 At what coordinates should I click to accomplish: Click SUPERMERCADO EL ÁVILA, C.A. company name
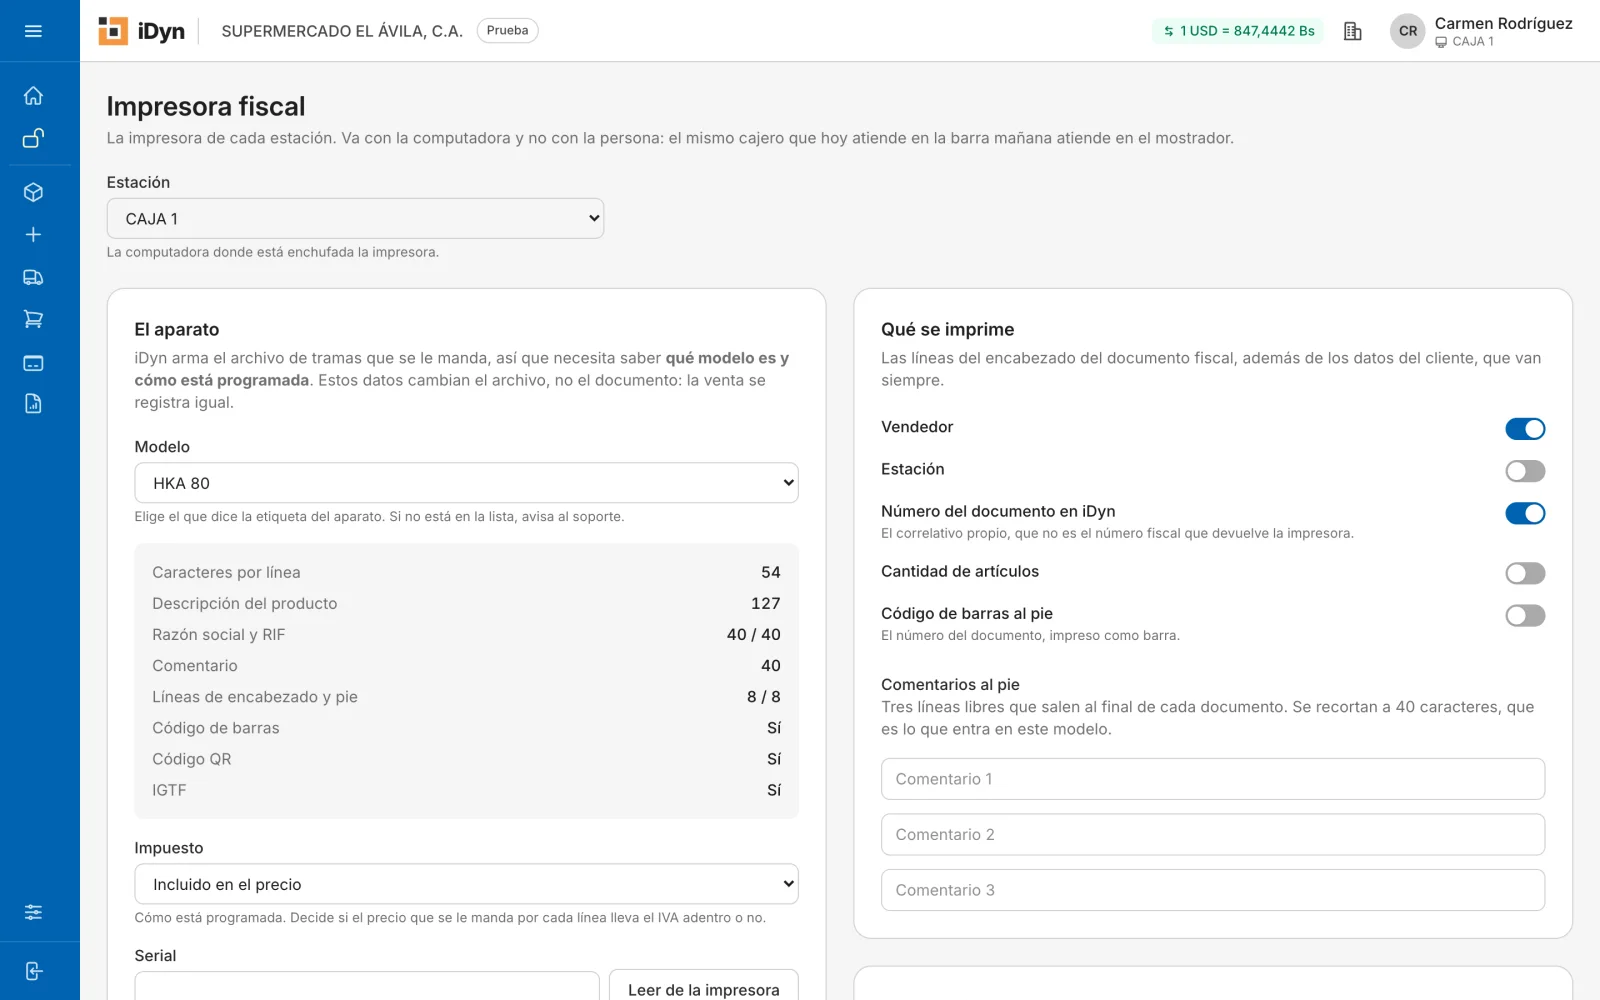342,31
